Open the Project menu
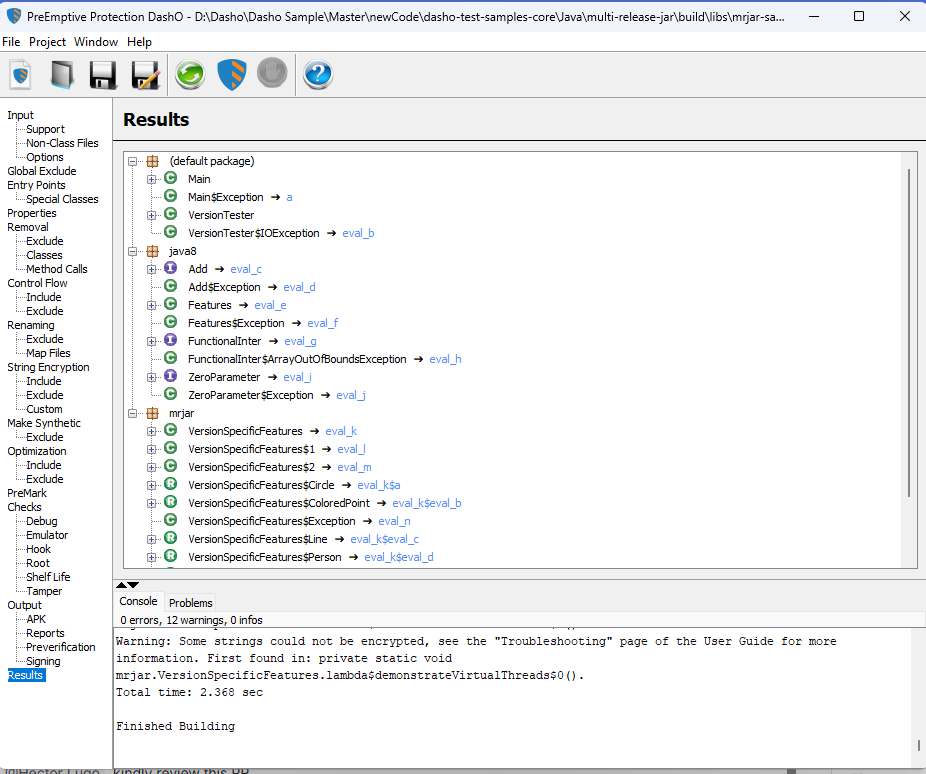The height and width of the screenshot is (774, 926). coord(47,42)
